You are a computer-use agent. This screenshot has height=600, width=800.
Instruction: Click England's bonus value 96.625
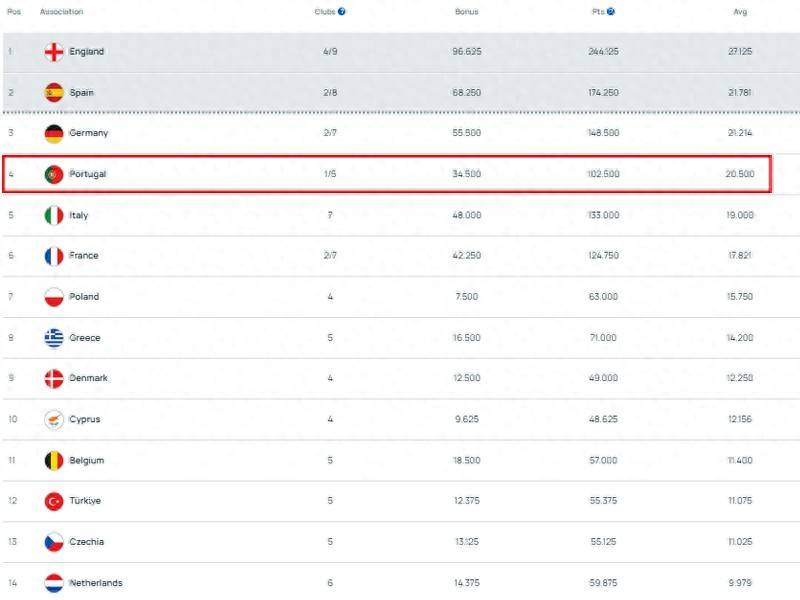point(467,52)
